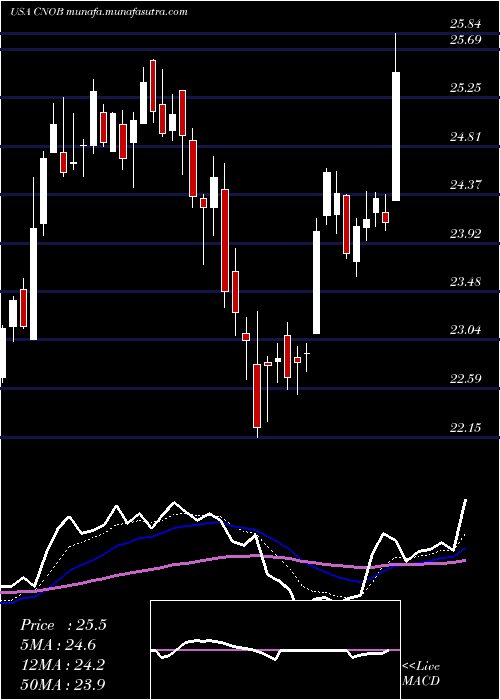The height and width of the screenshot is (700, 500).
Task: Click the '<<Live MACD' label
Action: pyautogui.click(x=421, y=674)
